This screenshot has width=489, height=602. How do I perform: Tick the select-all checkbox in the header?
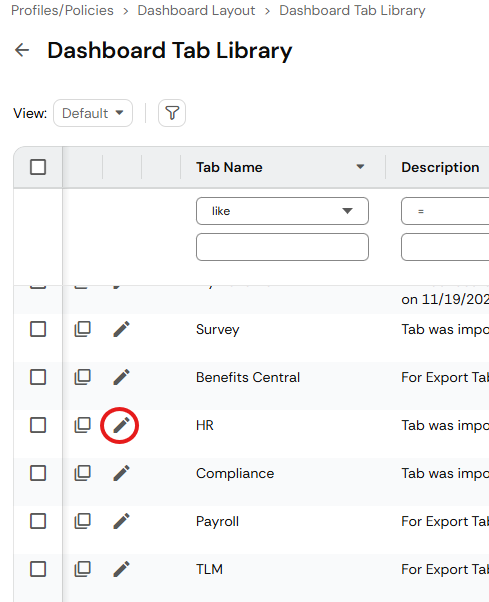38,167
